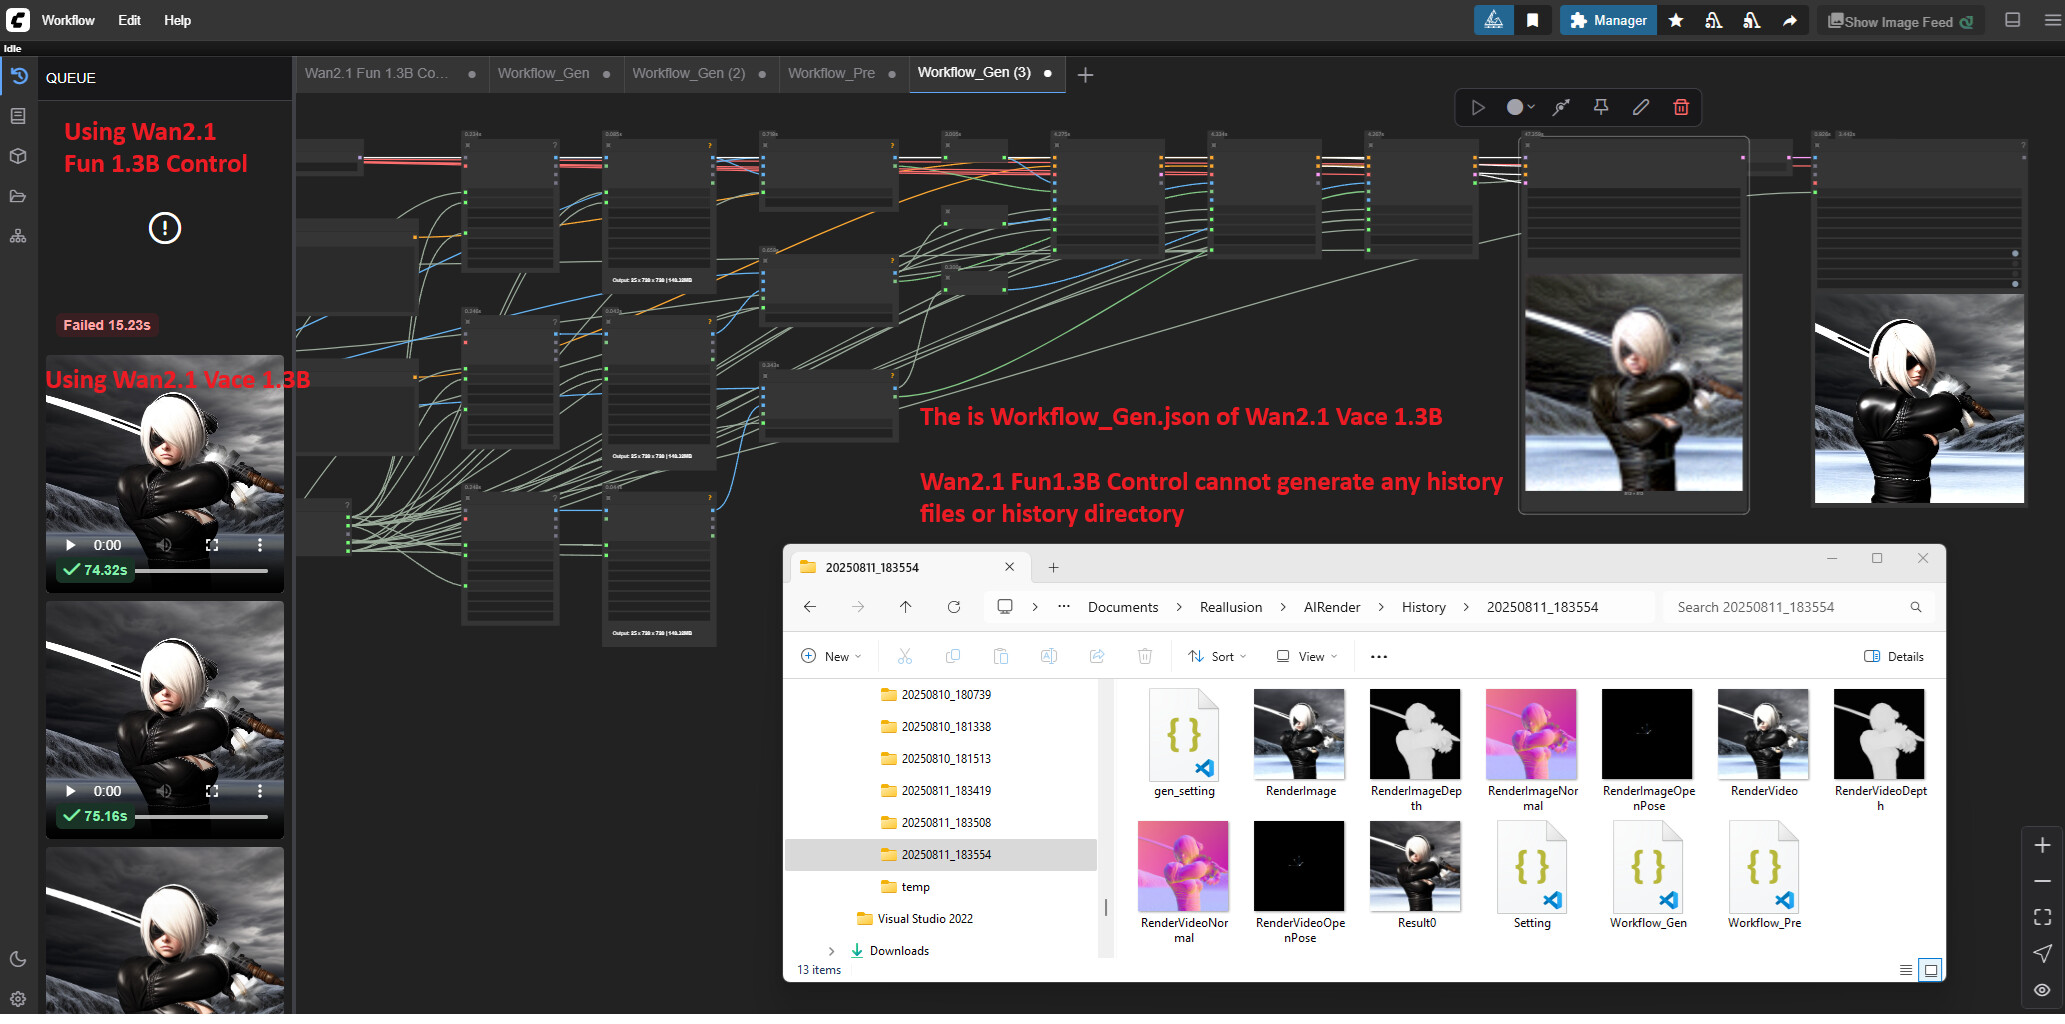
Task: Click Reallusion in the address breadcrumb
Action: (1231, 607)
